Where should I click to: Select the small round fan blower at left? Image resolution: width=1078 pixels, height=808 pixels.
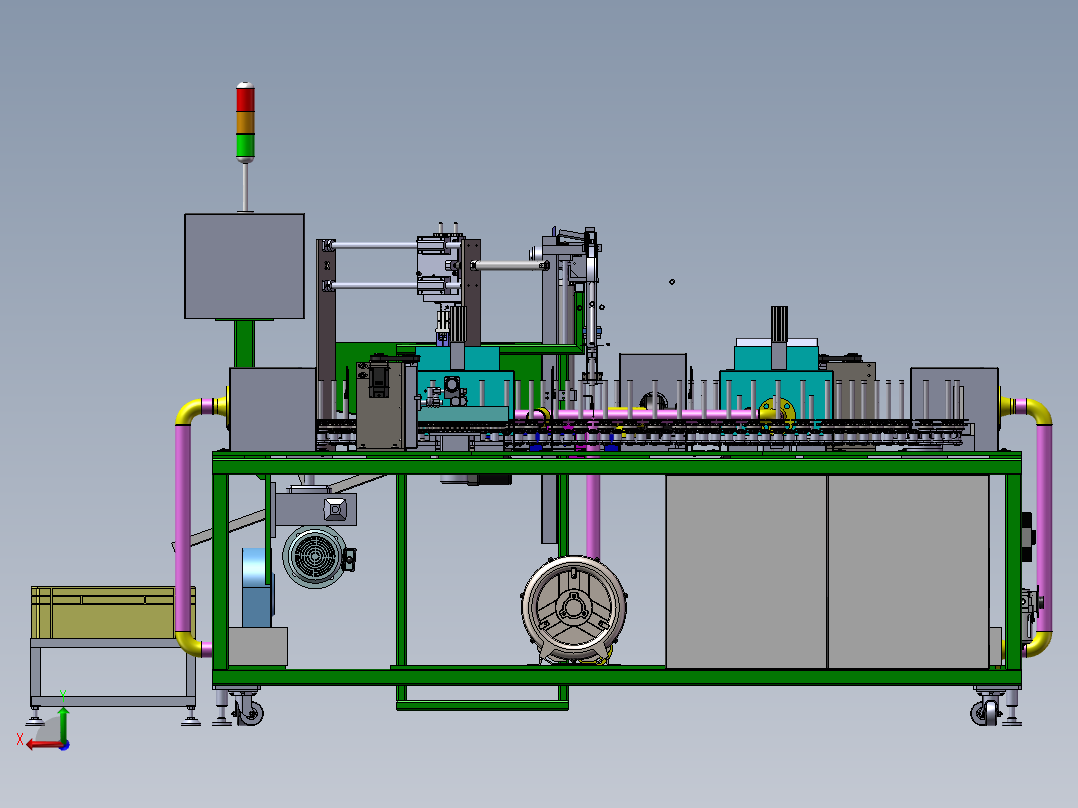pyautogui.click(x=316, y=557)
